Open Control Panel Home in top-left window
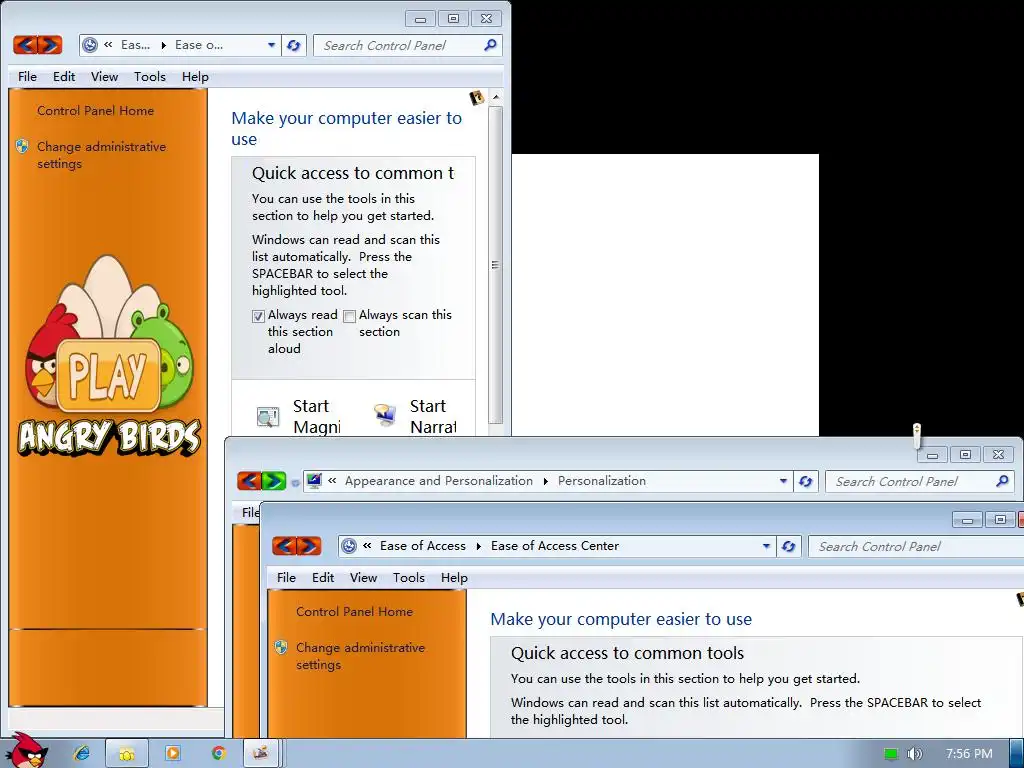 click(95, 110)
